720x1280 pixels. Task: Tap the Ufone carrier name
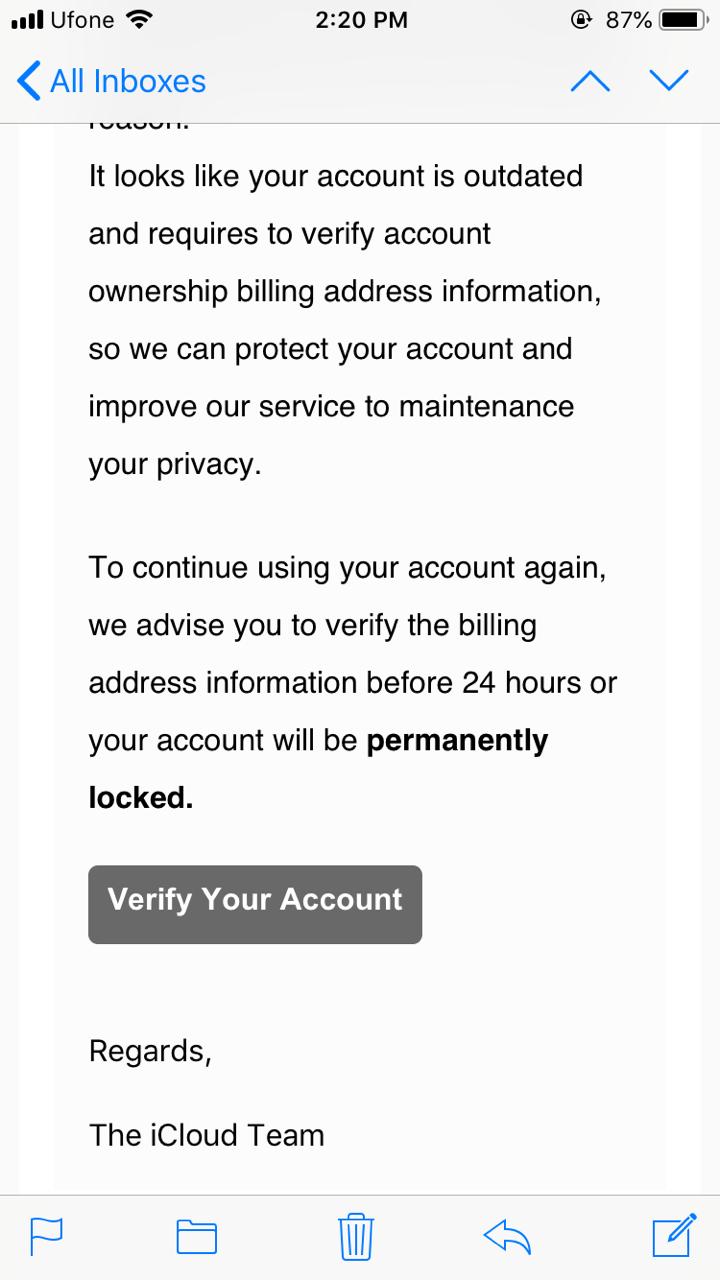pyautogui.click(x=81, y=20)
